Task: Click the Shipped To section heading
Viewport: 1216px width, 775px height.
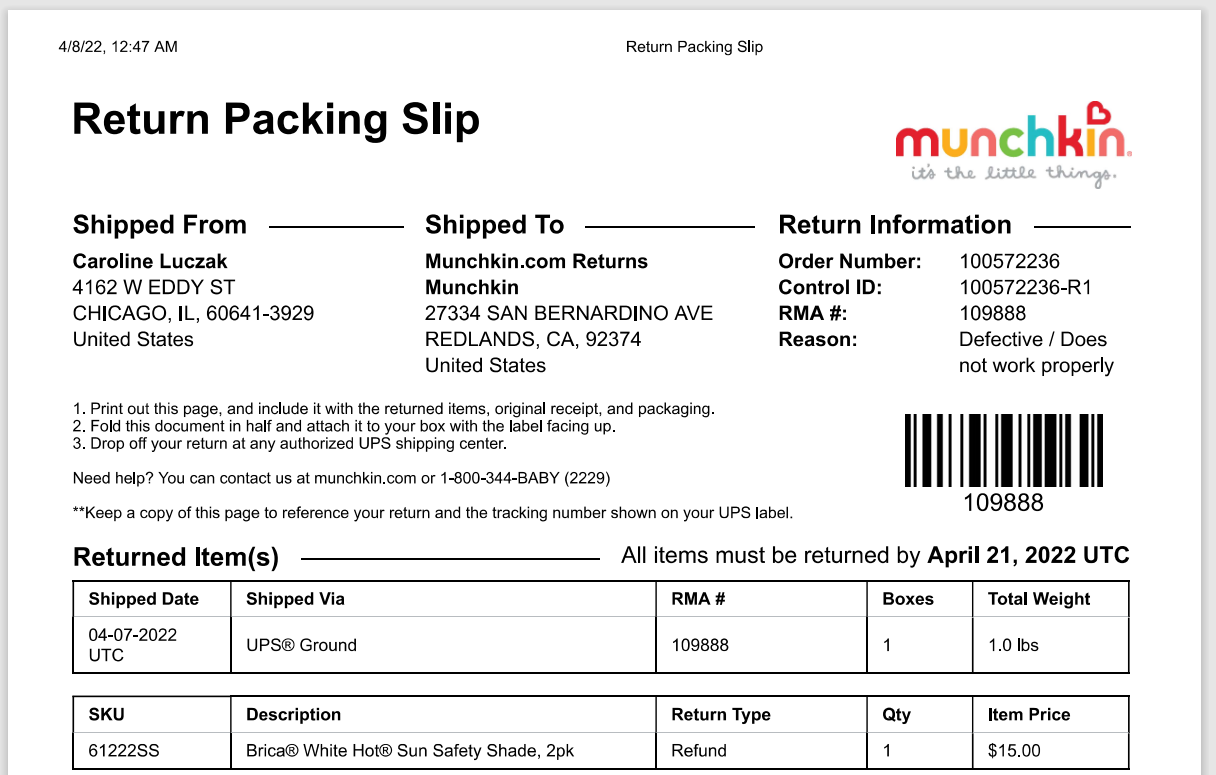Action: [x=495, y=225]
